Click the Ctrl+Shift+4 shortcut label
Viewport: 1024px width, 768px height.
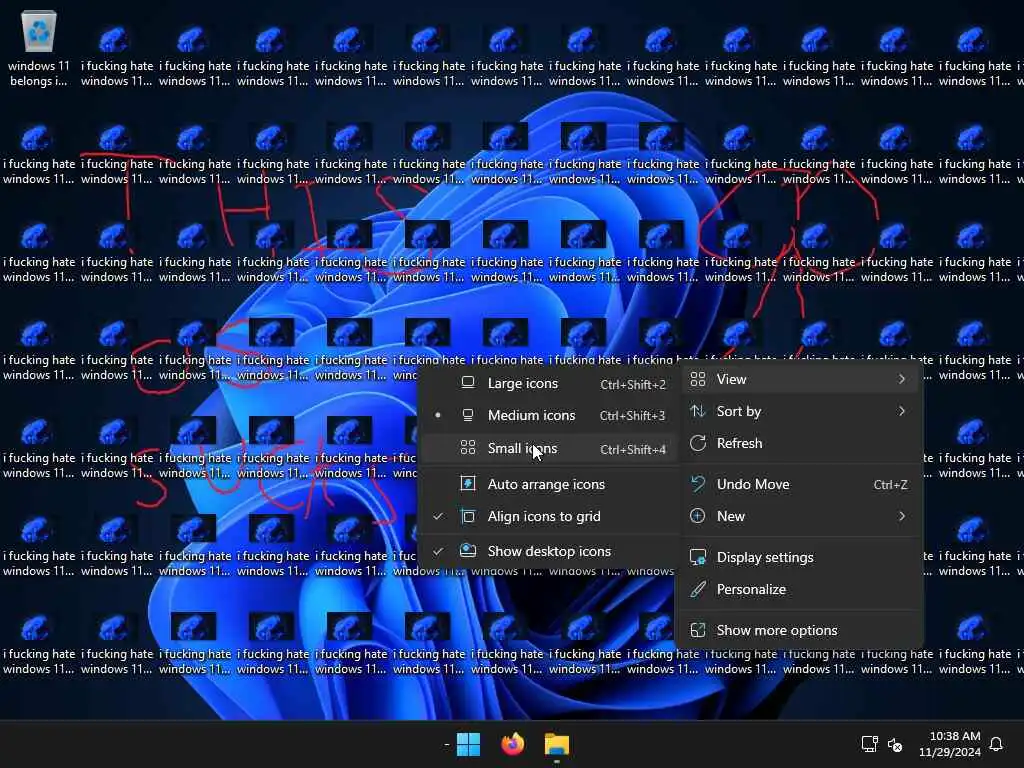click(633, 449)
